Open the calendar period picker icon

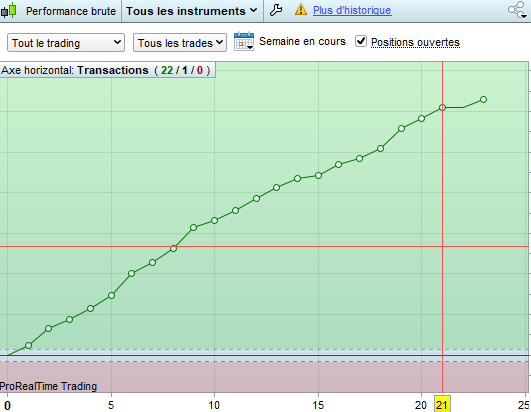[x=244, y=41]
